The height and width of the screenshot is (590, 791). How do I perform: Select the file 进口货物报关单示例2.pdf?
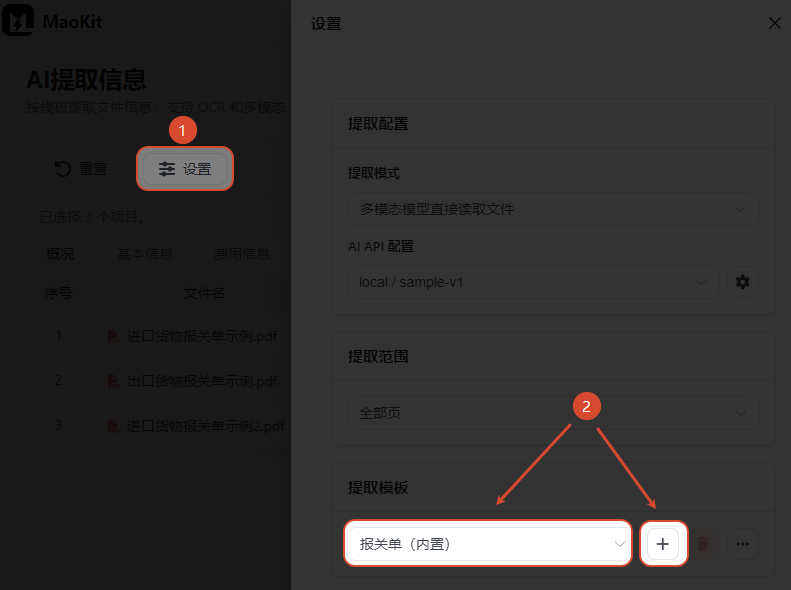[205, 426]
